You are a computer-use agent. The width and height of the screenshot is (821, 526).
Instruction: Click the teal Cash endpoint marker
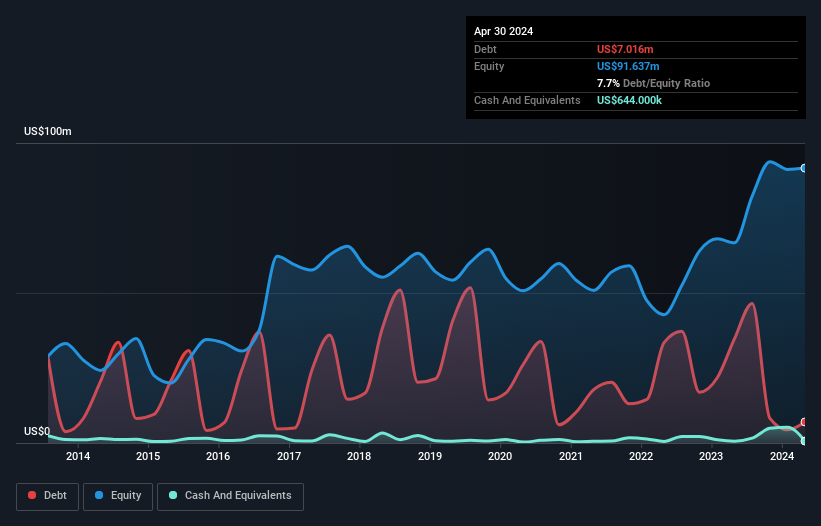804,441
